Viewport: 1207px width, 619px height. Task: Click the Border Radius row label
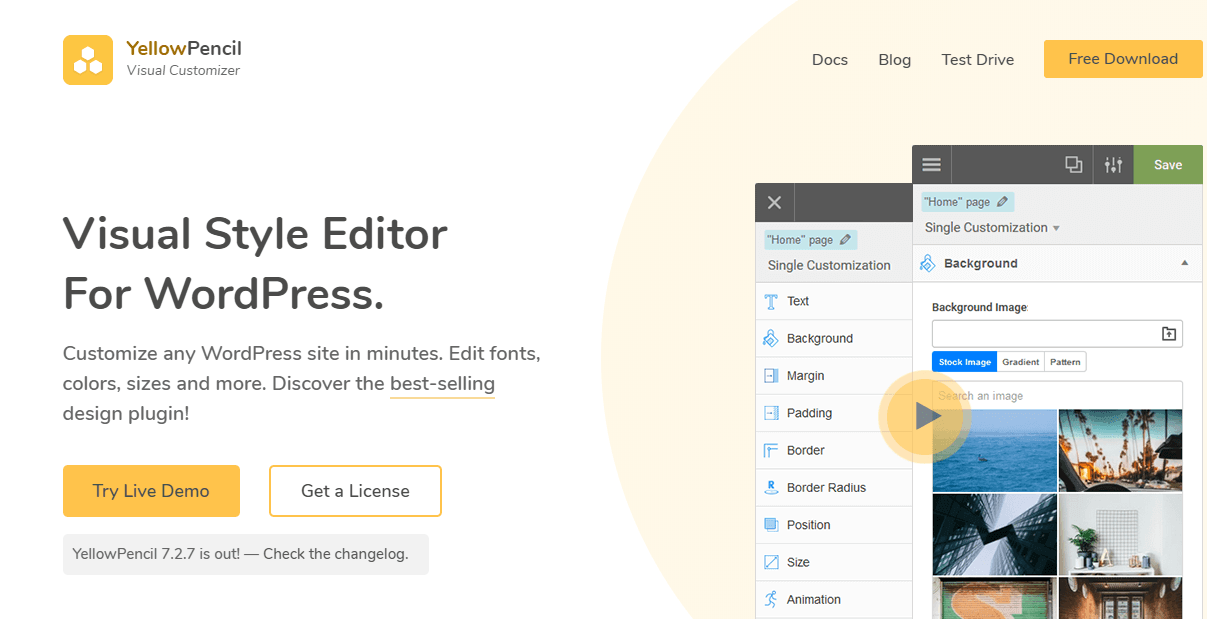[827, 488]
